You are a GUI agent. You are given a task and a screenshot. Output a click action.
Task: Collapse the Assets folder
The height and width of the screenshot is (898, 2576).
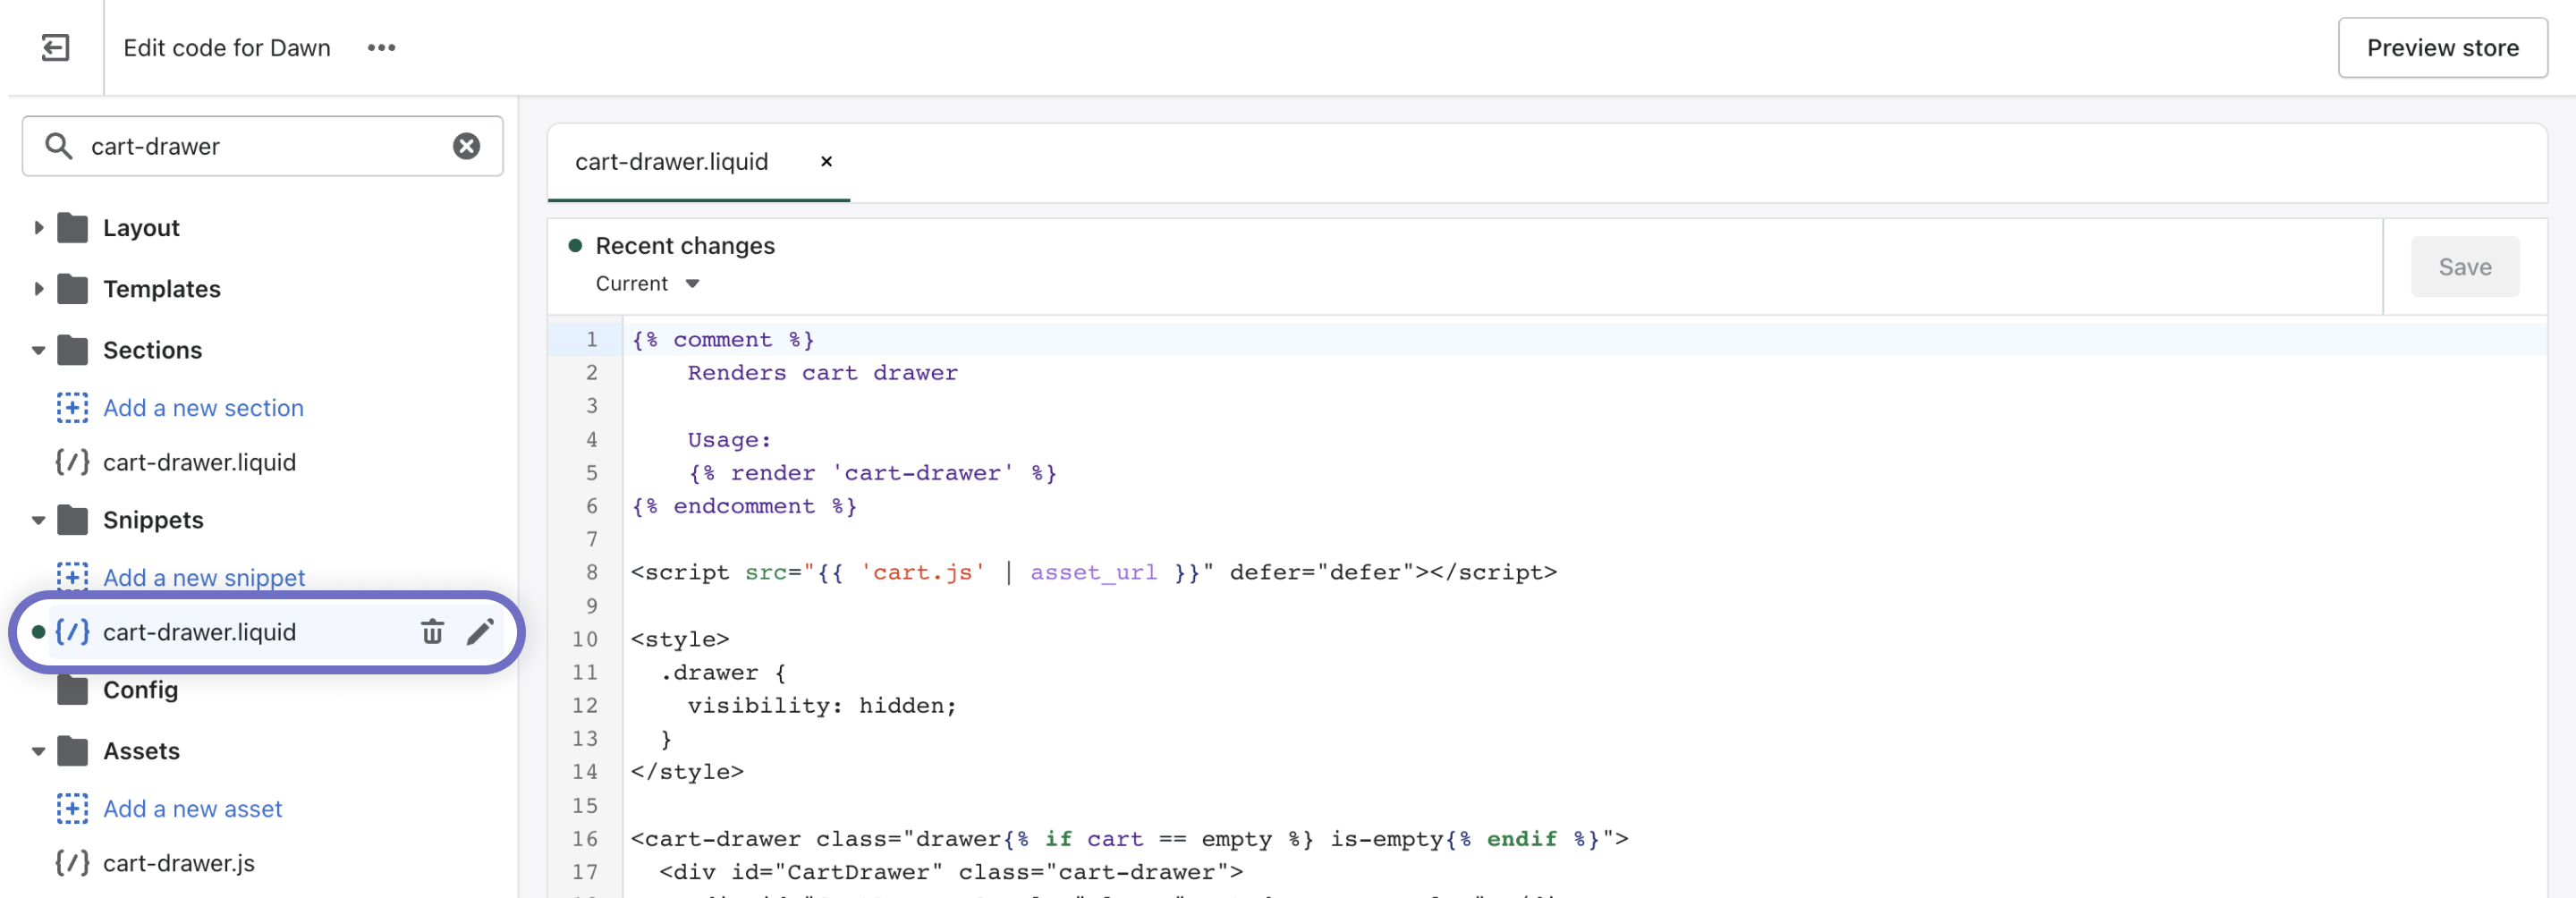39,751
